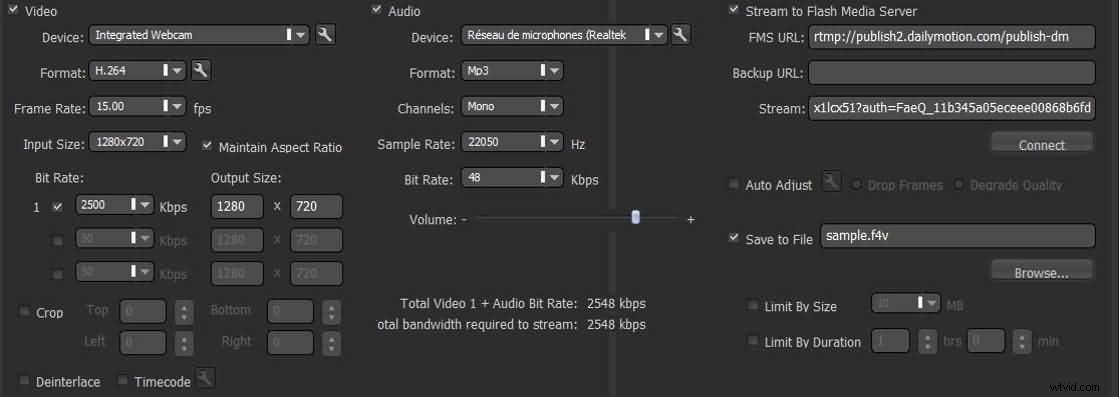The height and width of the screenshot is (397, 1119).
Task: Click the bandwidth required 2548 kbps value
Action: click(x=616, y=325)
